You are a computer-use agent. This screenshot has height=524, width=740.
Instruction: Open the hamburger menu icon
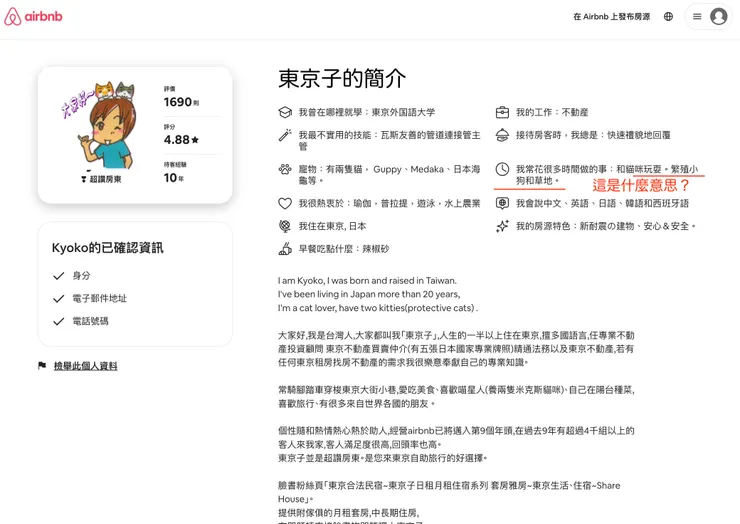[x=697, y=17]
